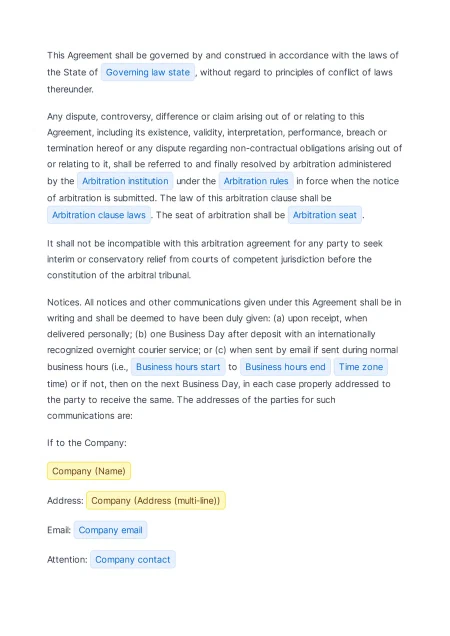Open the Company email field
The height and width of the screenshot is (636, 450).
pyautogui.click(x=110, y=530)
